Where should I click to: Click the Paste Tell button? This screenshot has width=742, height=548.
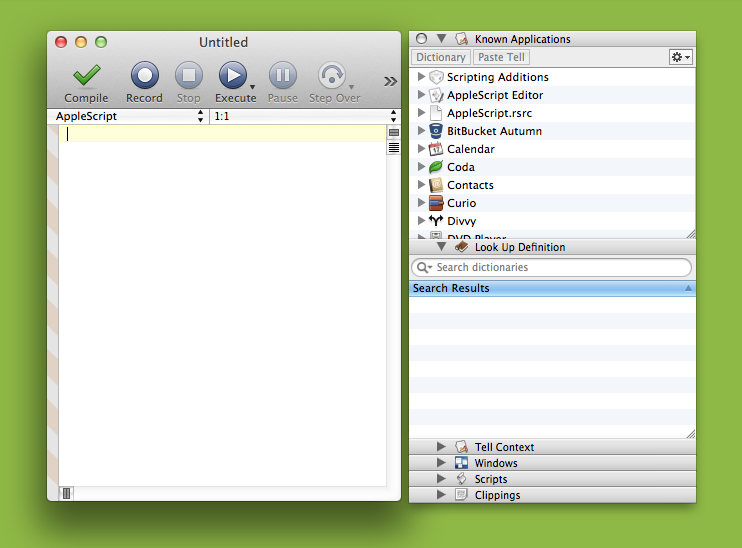tap(501, 58)
